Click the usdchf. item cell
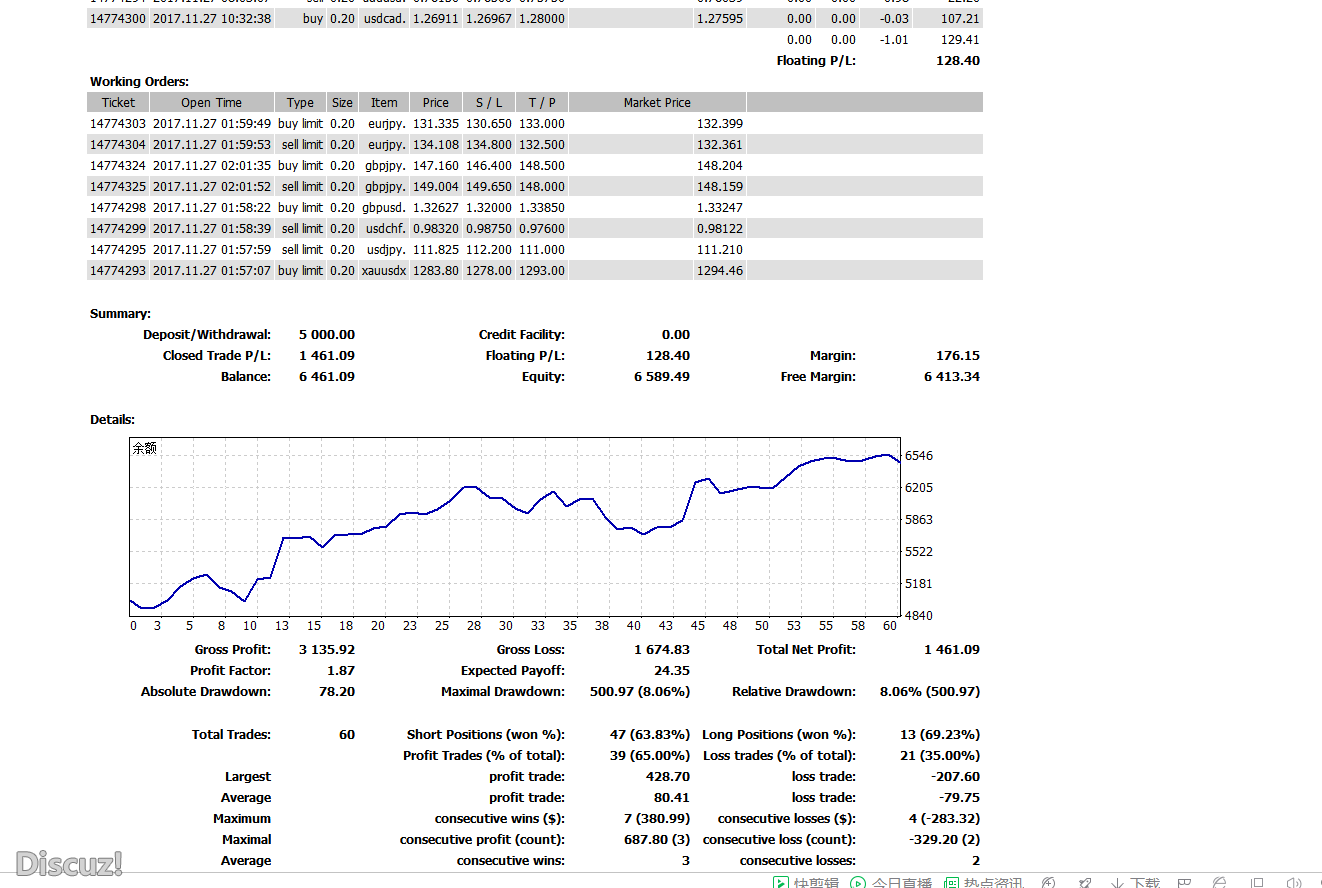1322x888 pixels. pyautogui.click(x=386, y=228)
